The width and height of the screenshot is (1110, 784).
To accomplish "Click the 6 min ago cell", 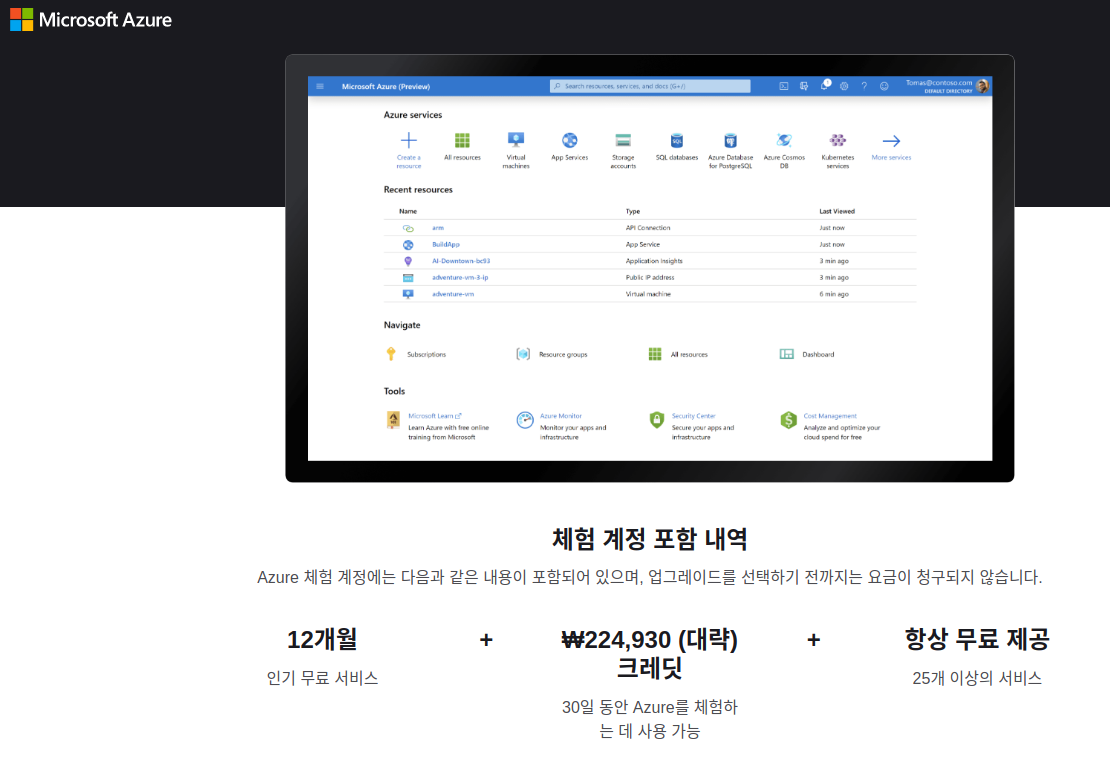I will click(x=834, y=294).
